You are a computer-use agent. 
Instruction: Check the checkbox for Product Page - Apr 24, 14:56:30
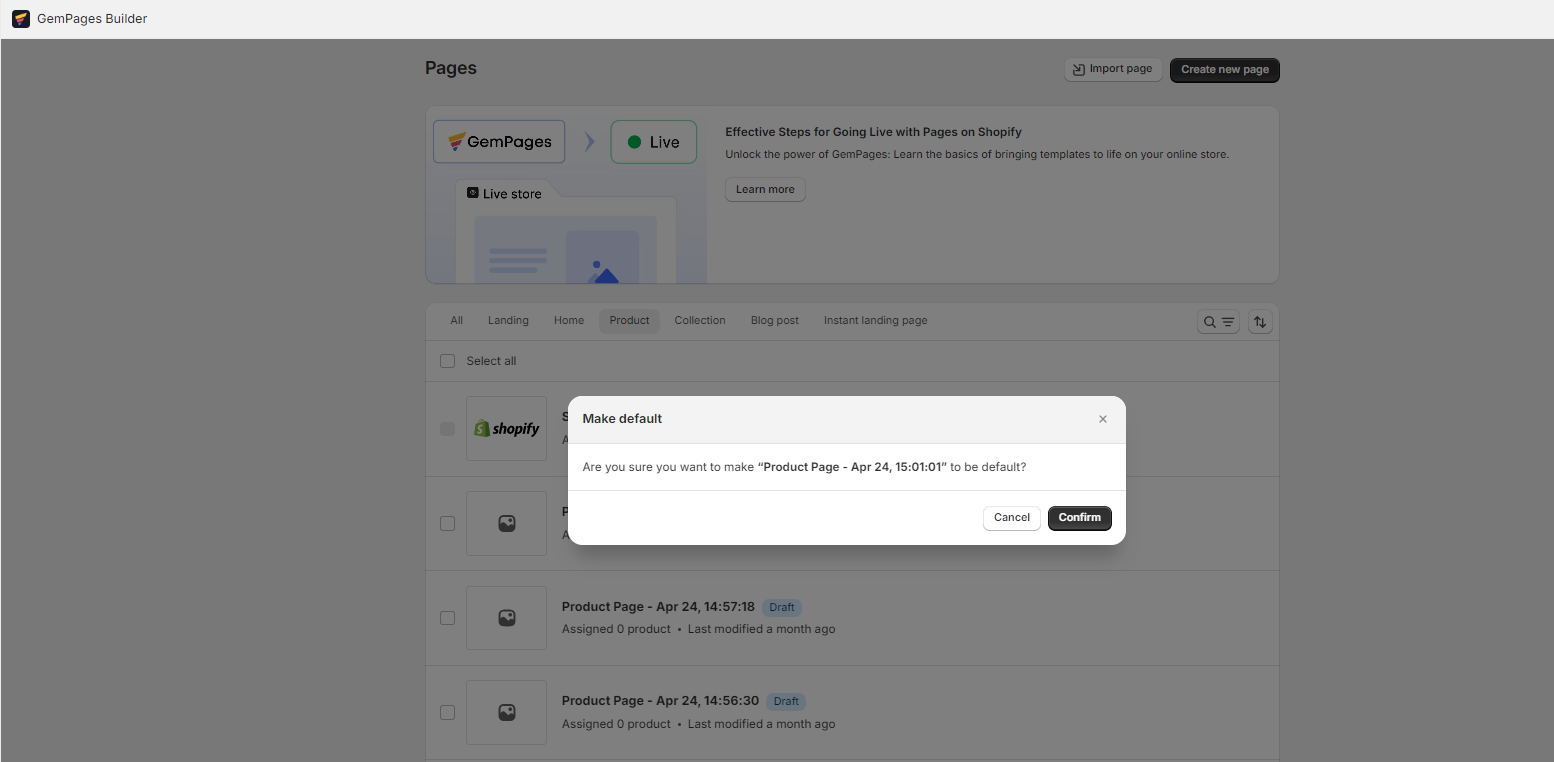pyautogui.click(x=447, y=712)
